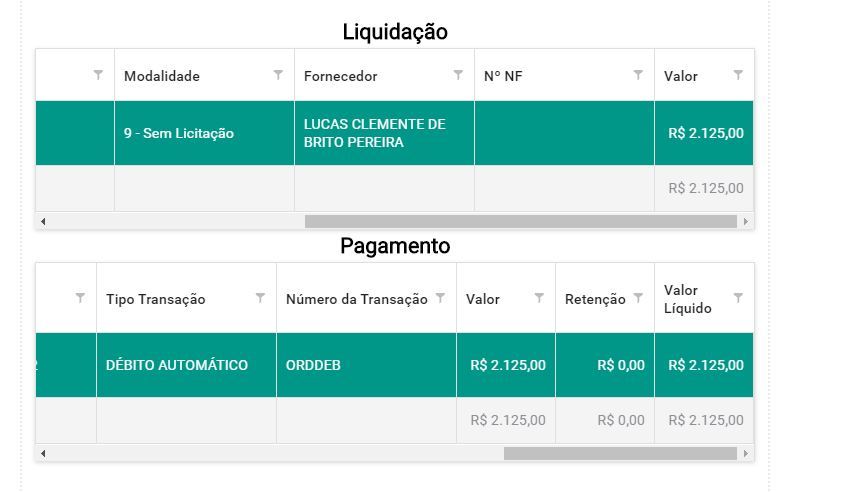Open Pagamento Valor column filter
This screenshot has width=842, height=492.
coord(539,298)
